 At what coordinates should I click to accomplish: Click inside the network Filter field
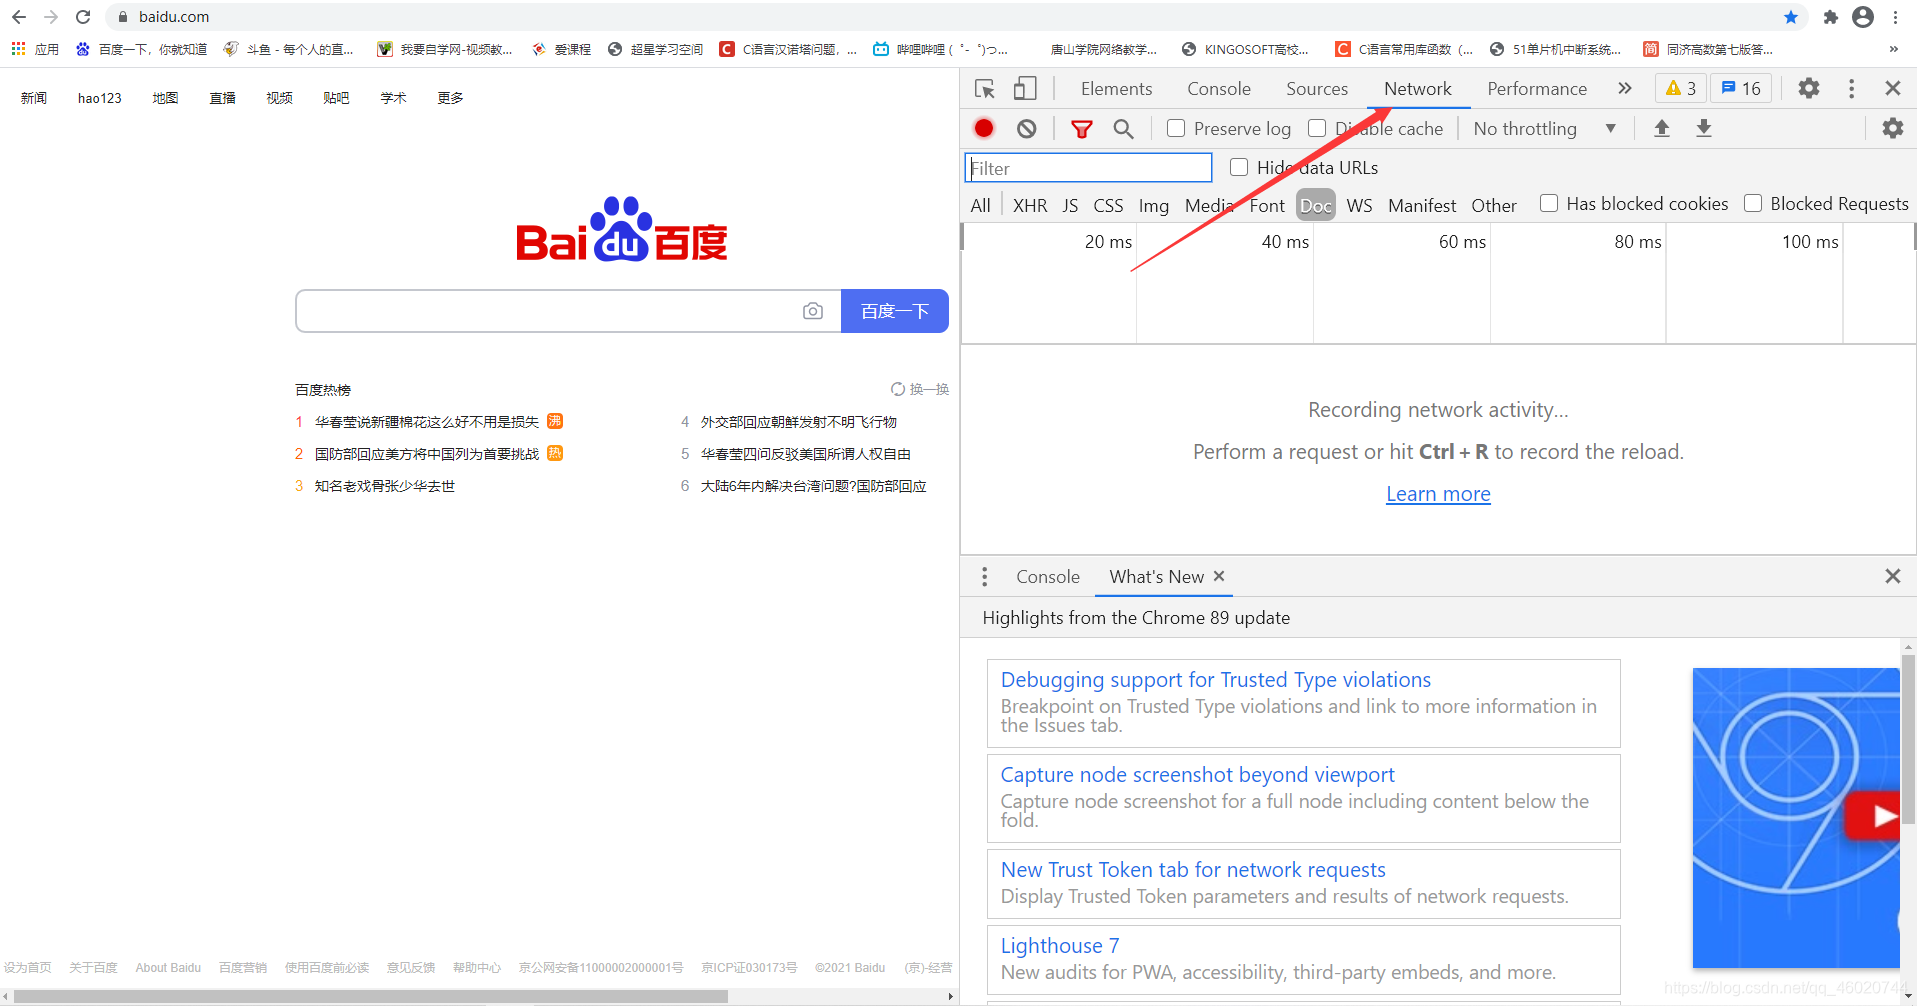tap(1089, 168)
